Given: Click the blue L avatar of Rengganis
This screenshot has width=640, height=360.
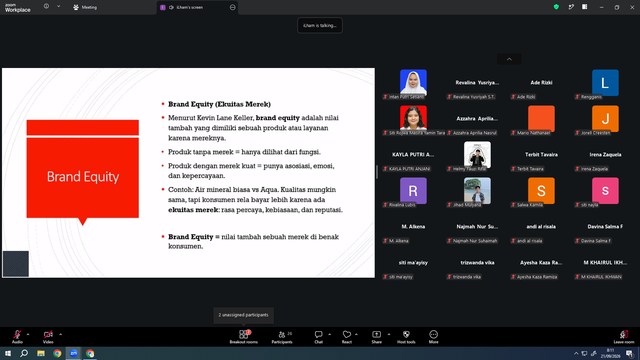Looking at the screenshot, I should click(605, 83).
